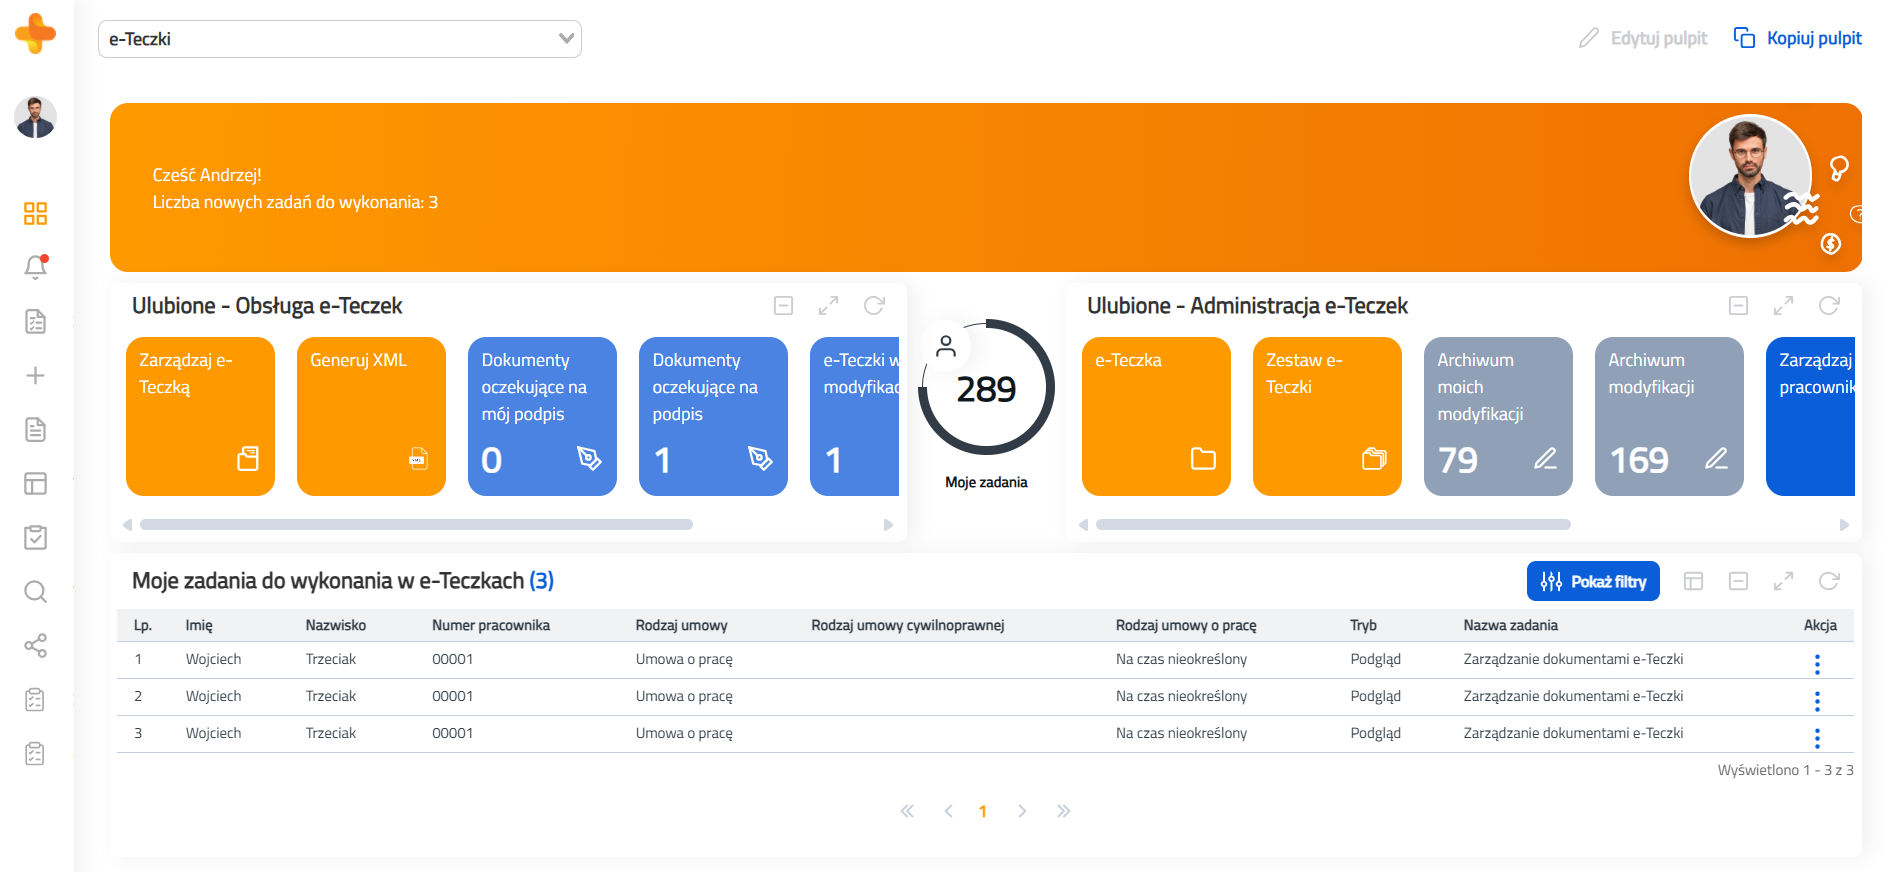Viewport: 1892px width, 872px height.
Task: Open the Zarządzaj e-Teczką tile
Action: click(x=200, y=416)
